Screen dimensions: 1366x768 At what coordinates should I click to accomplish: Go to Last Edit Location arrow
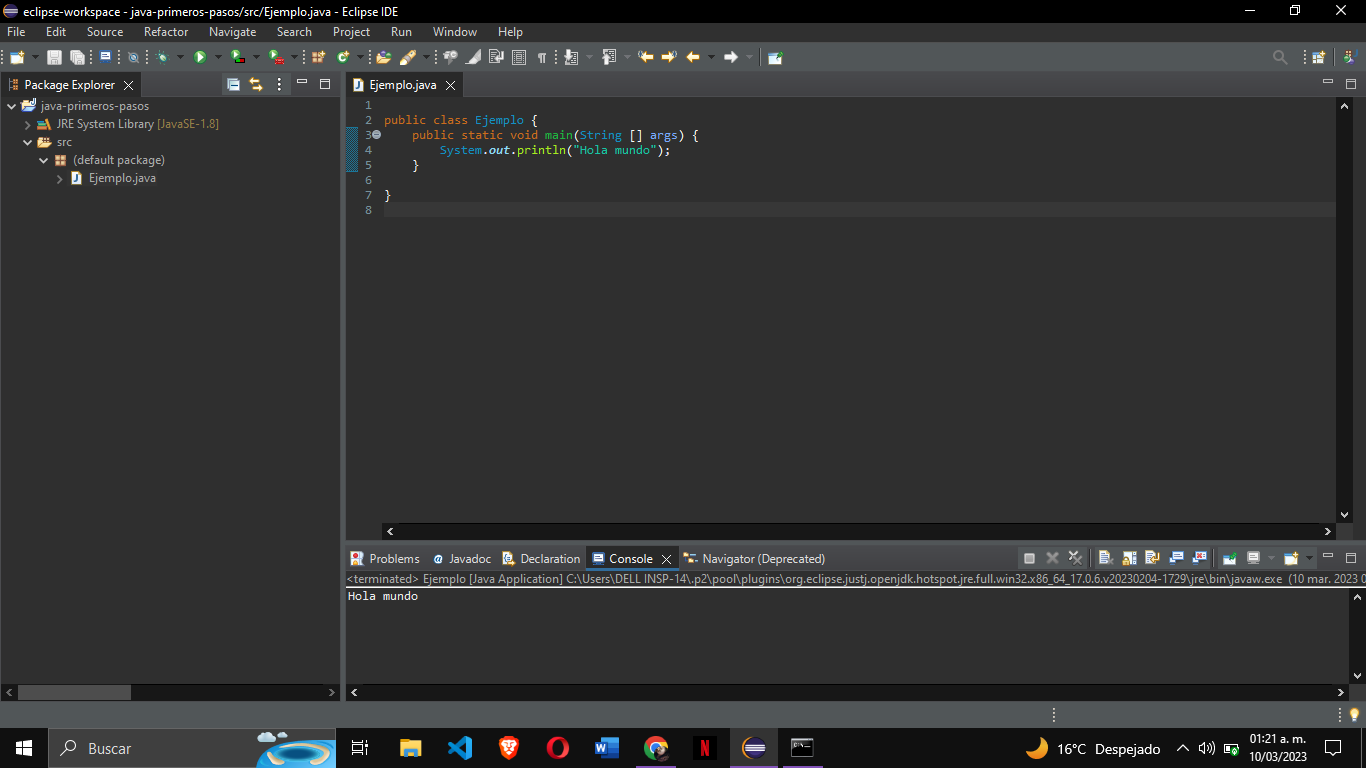pyautogui.click(x=646, y=57)
